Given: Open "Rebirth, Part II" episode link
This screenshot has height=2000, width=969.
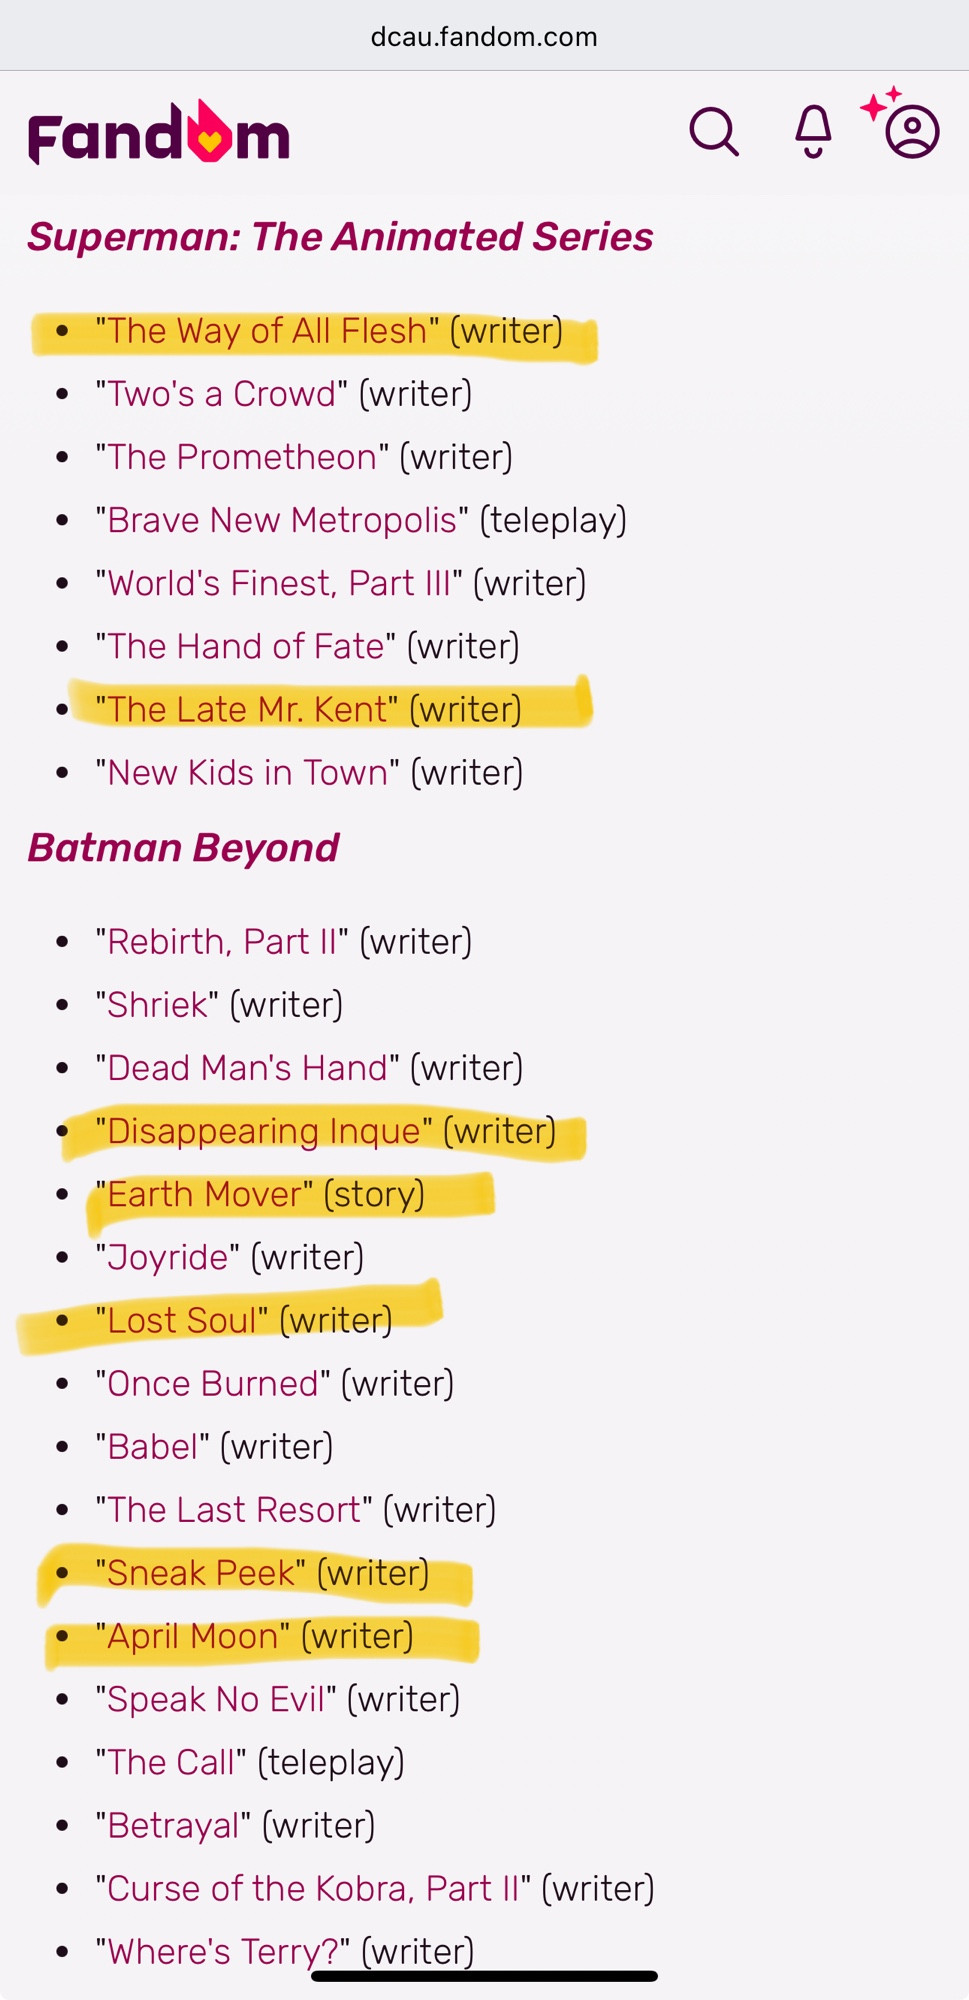Looking at the screenshot, I should (222, 941).
